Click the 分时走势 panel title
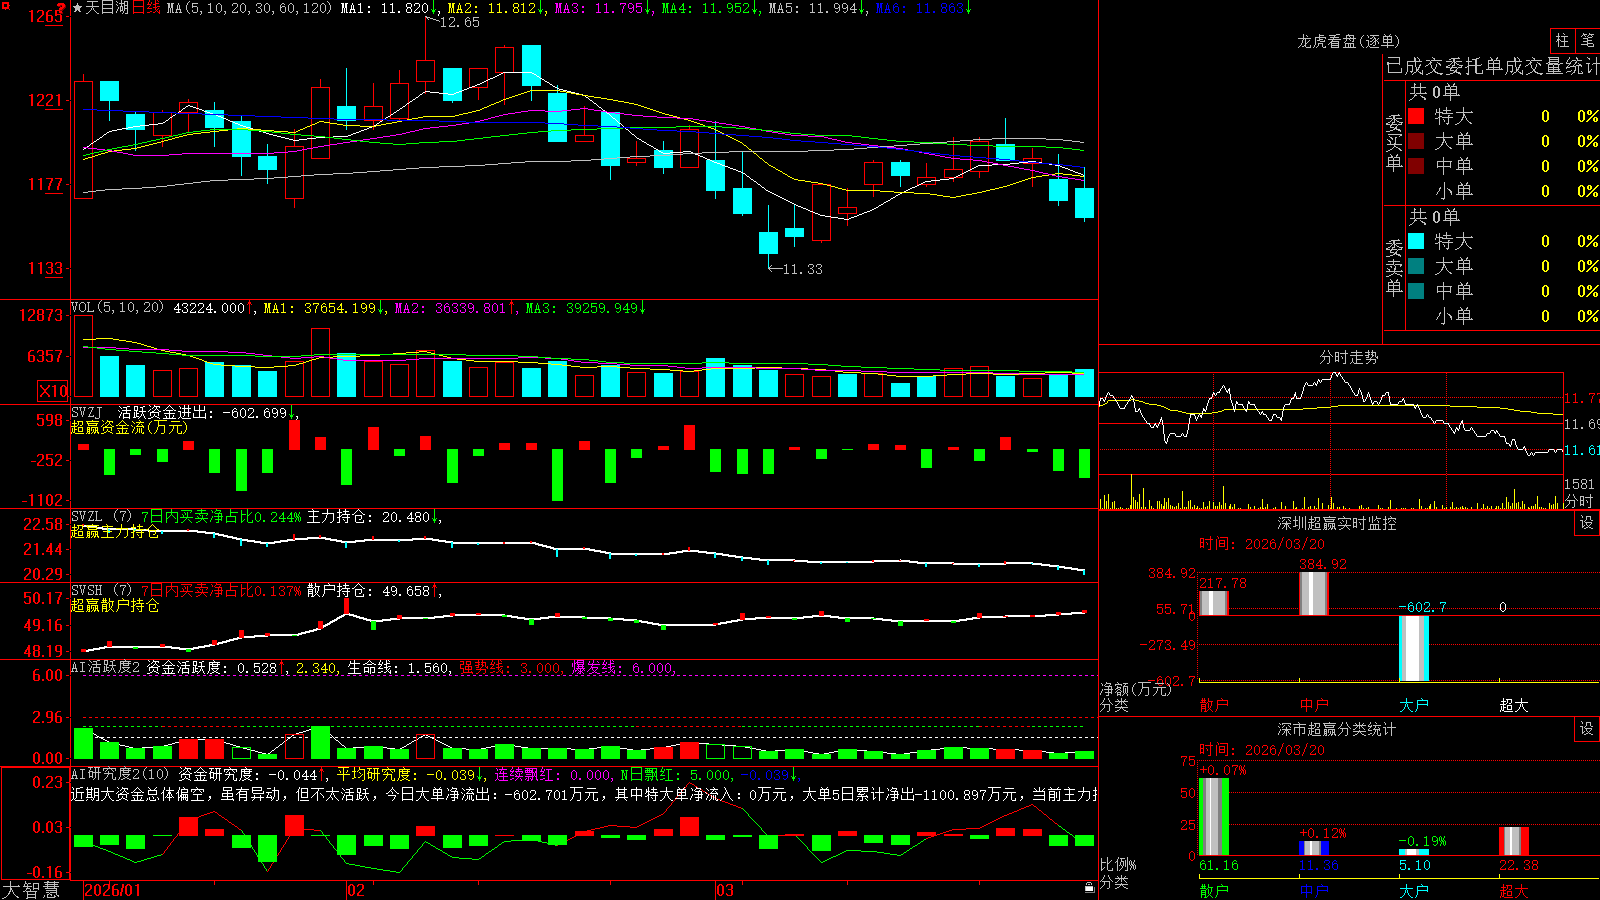 tap(1348, 357)
